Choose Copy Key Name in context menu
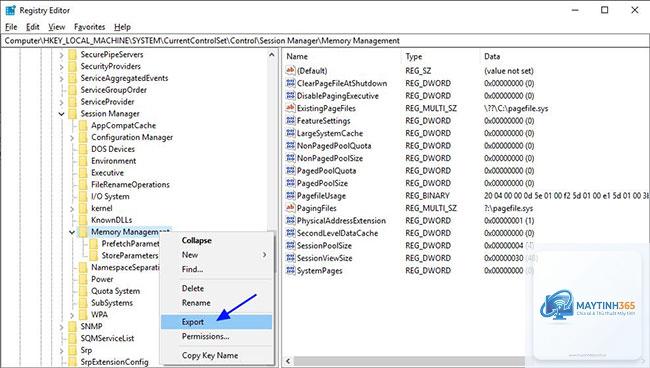 216,356
